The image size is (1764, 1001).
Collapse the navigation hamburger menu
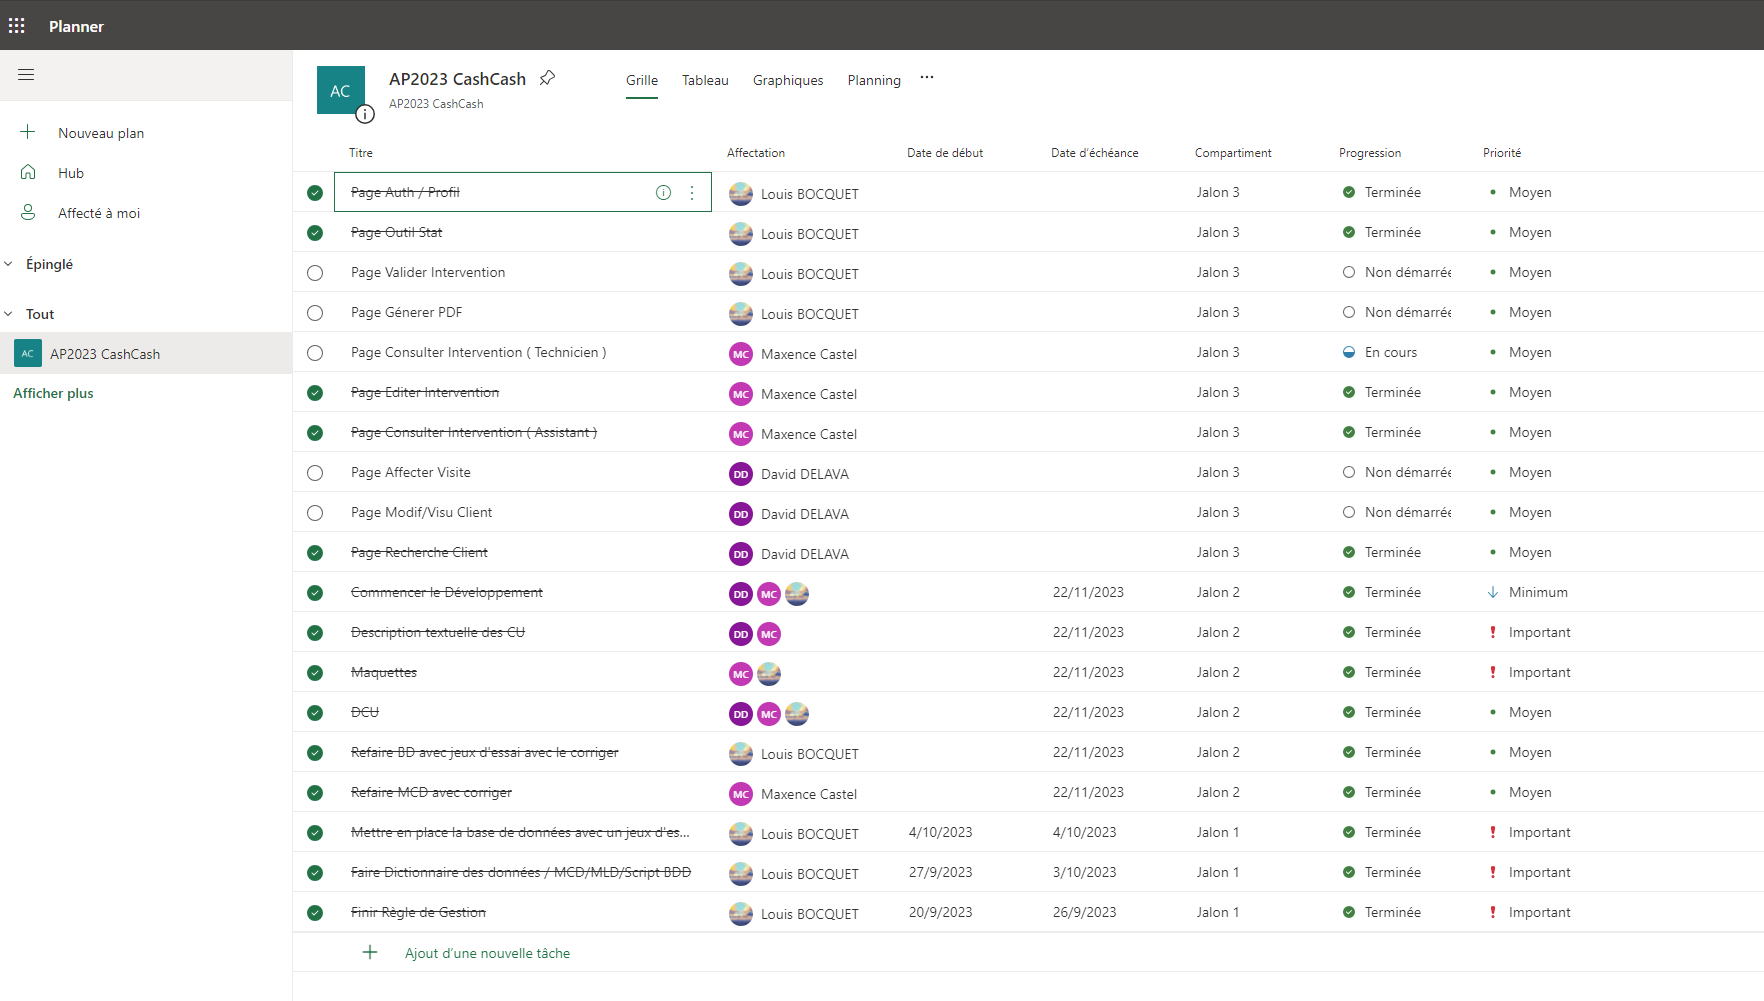coord(26,75)
